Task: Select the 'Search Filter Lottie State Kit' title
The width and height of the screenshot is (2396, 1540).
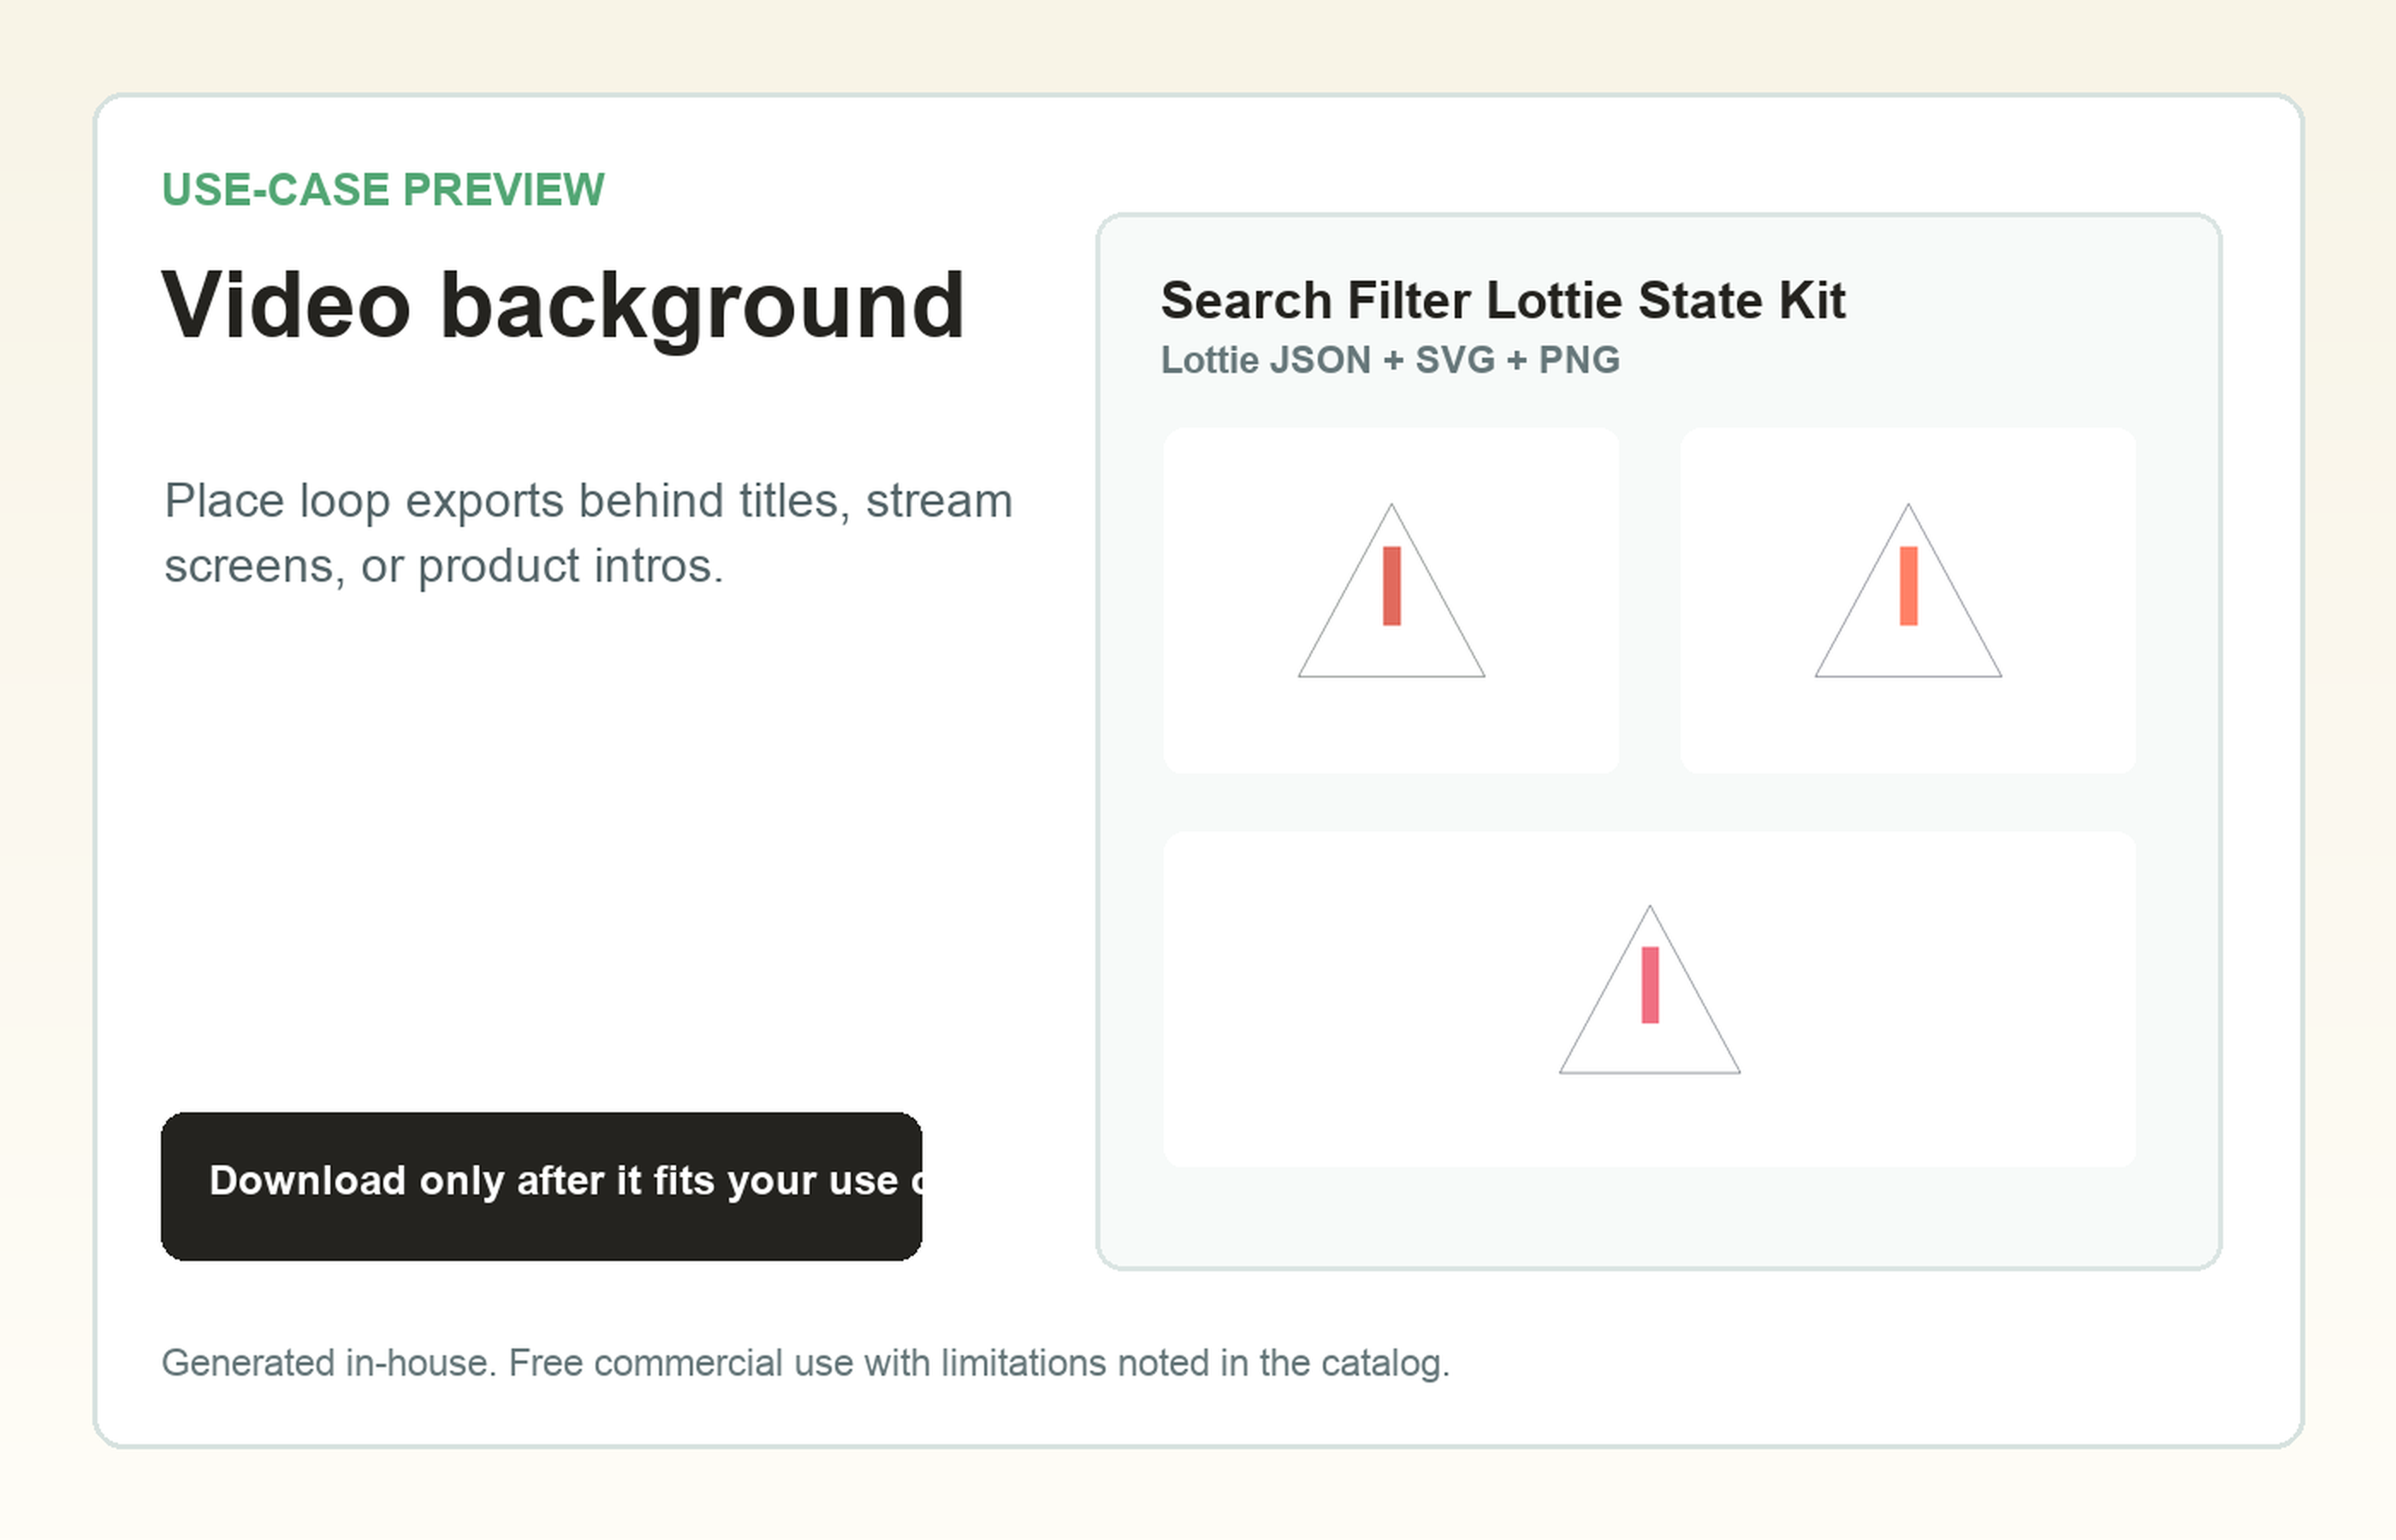Action: point(1502,300)
